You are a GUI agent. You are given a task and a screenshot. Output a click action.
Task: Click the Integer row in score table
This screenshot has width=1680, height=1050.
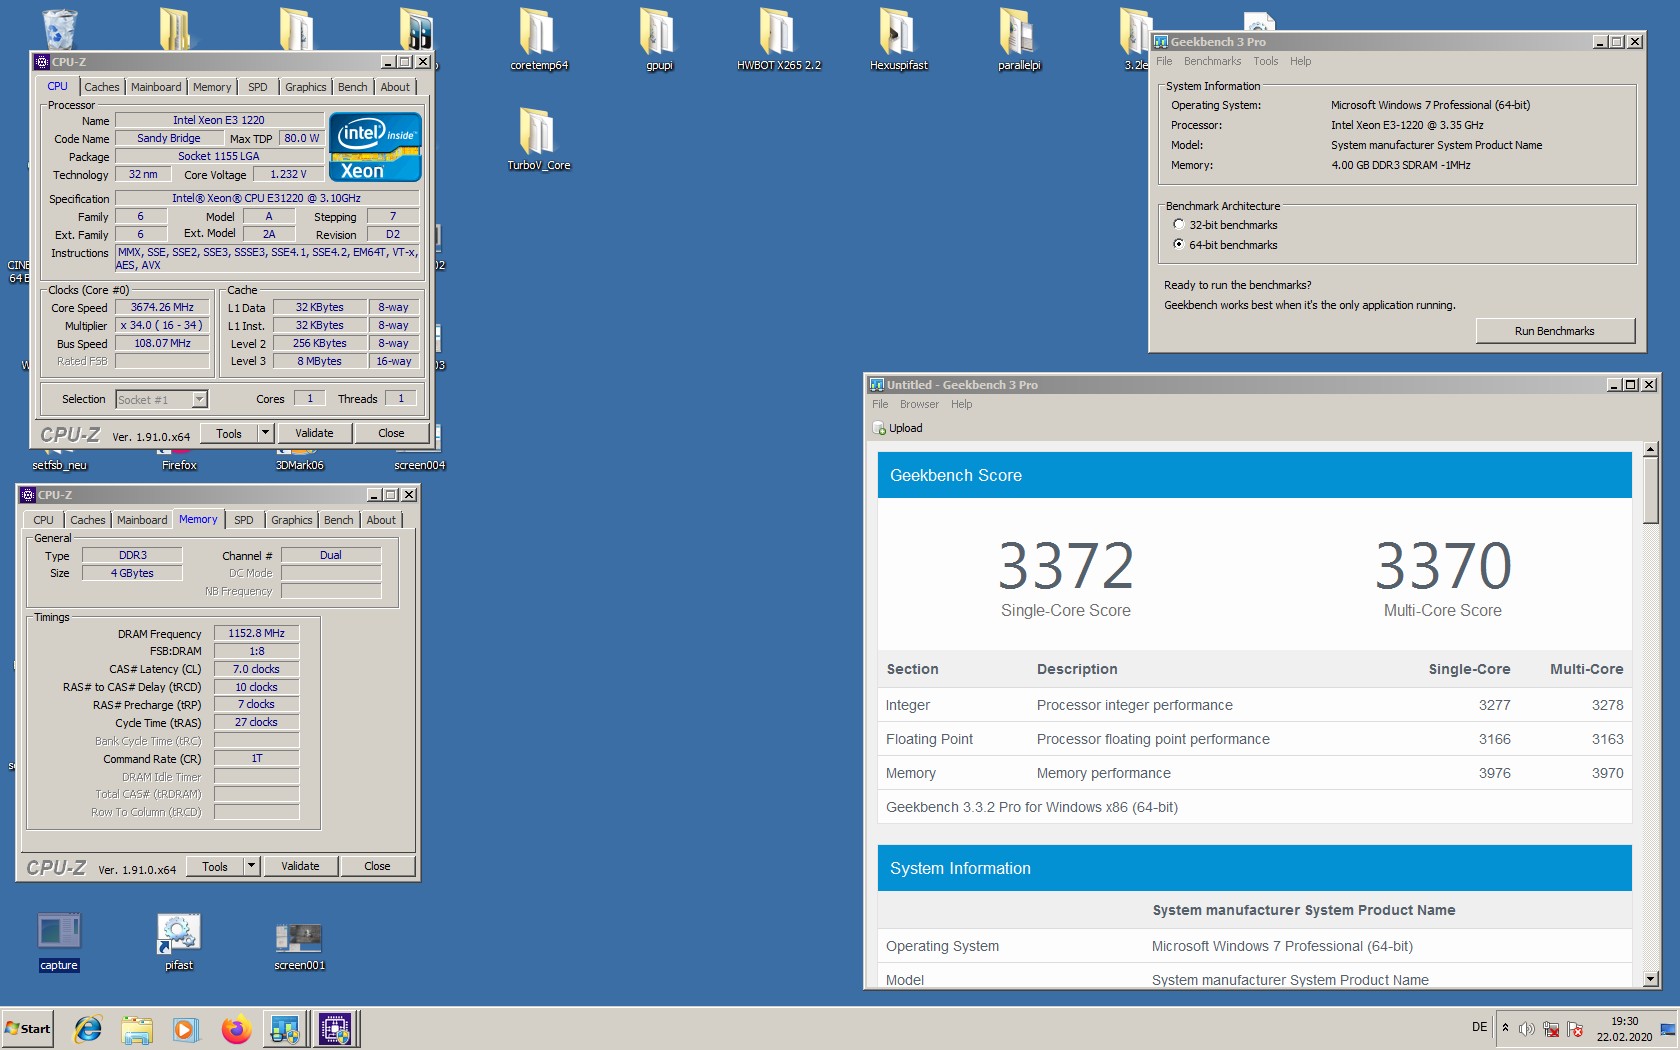[x=1255, y=705]
